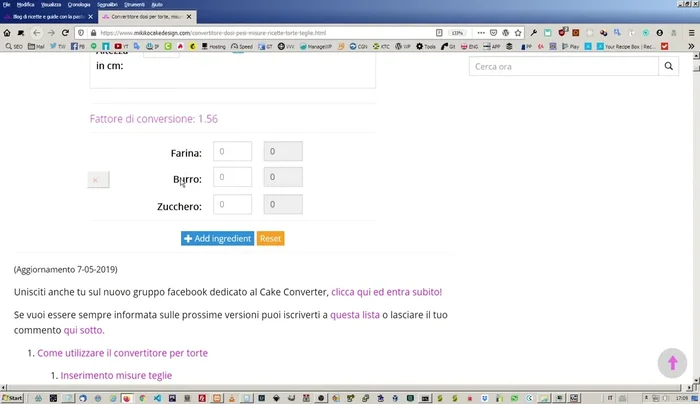Open the Segnalibri menu

[106, 5]
